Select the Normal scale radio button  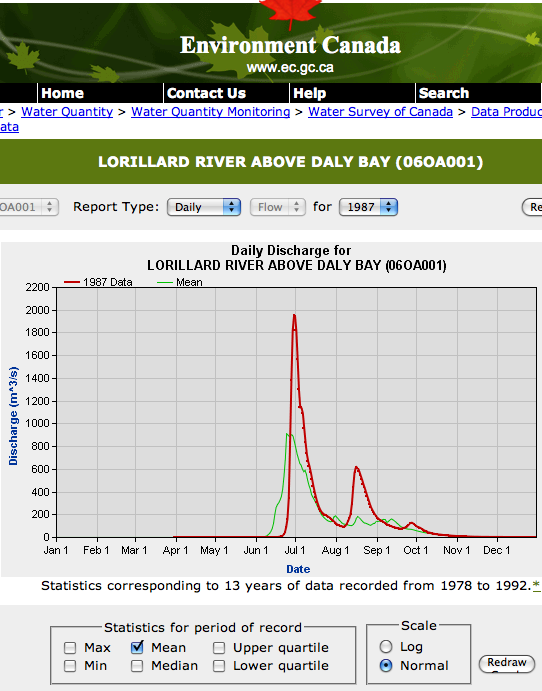pos(386,665)
